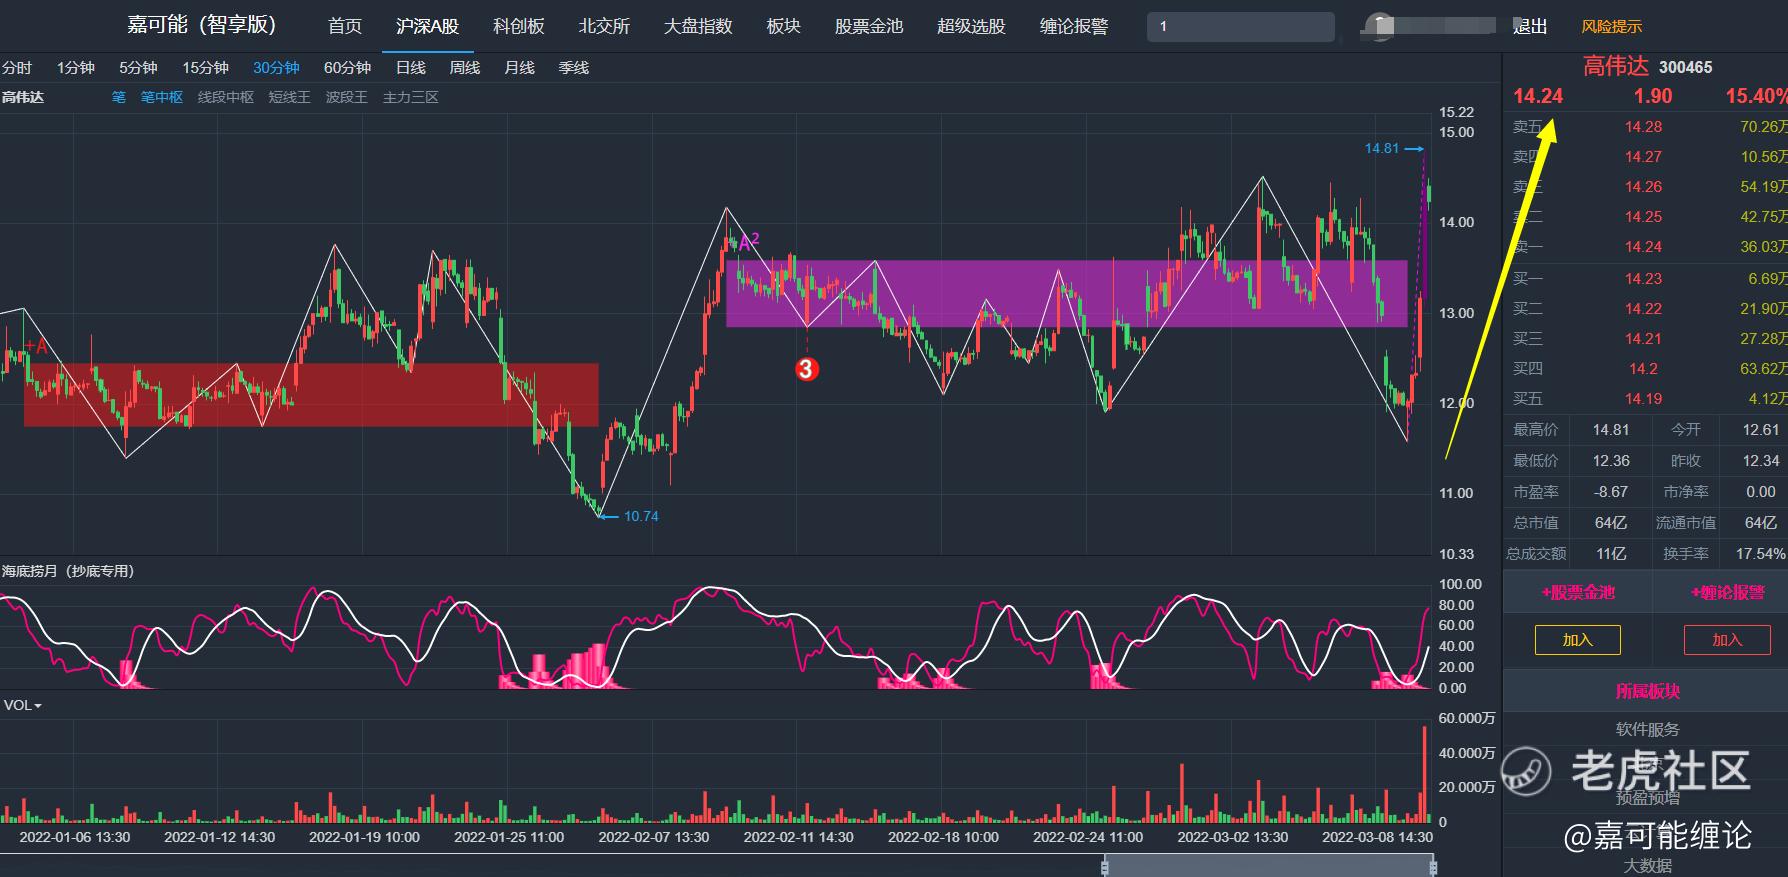Click the 大数据 sector entry

point(1647,866)
